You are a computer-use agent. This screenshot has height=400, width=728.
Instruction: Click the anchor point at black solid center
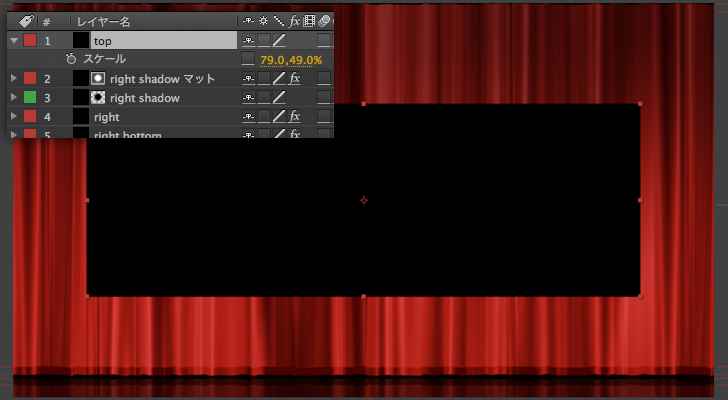pos(363,201)
